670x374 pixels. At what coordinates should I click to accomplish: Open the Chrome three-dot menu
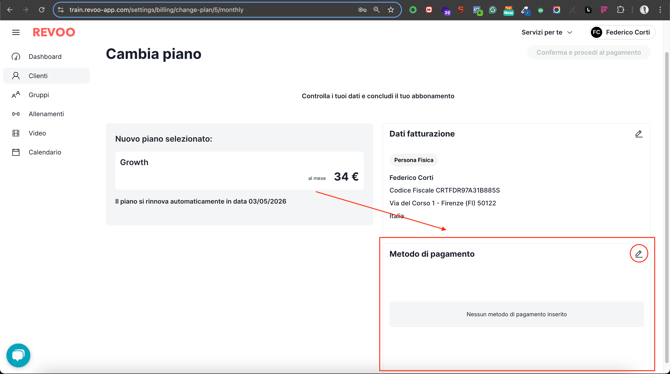(660, 10)
